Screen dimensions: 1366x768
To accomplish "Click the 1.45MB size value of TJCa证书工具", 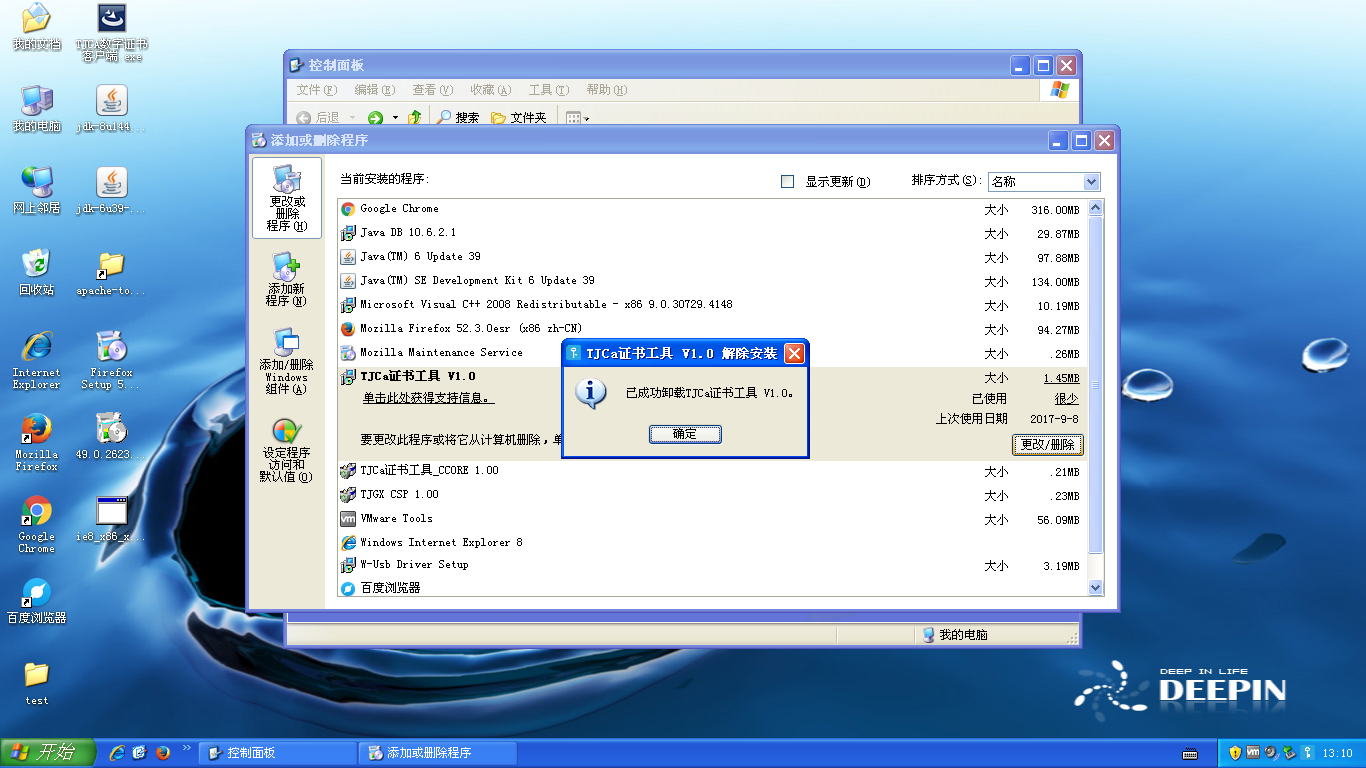I will pos(1061,378).
